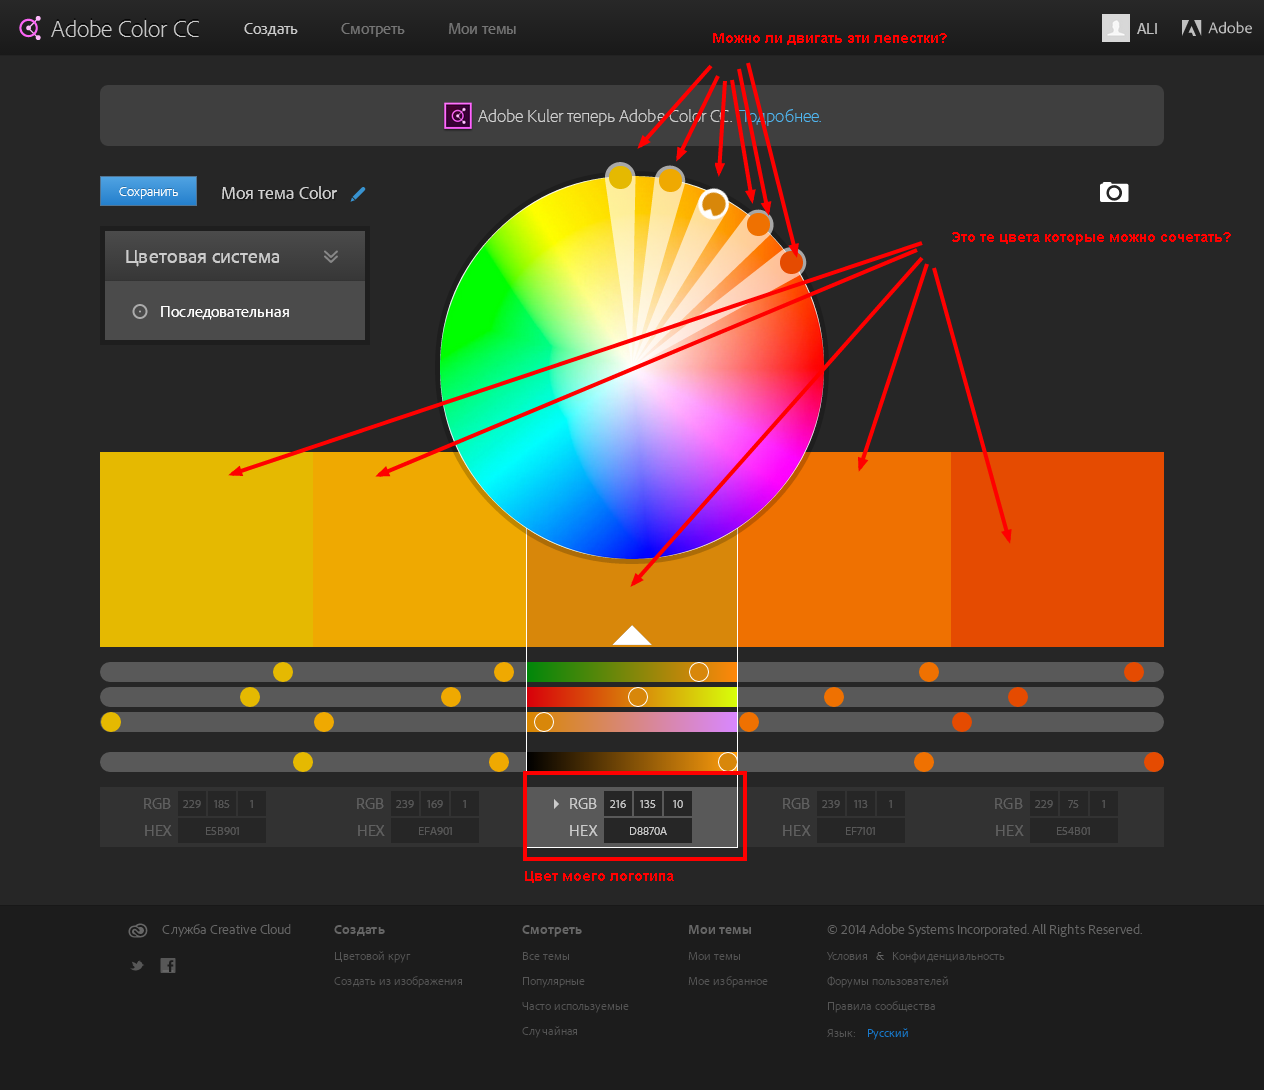Click the white base-color triangle marker
This screenshot has height=1090, width=1264.
click(632, 635)
